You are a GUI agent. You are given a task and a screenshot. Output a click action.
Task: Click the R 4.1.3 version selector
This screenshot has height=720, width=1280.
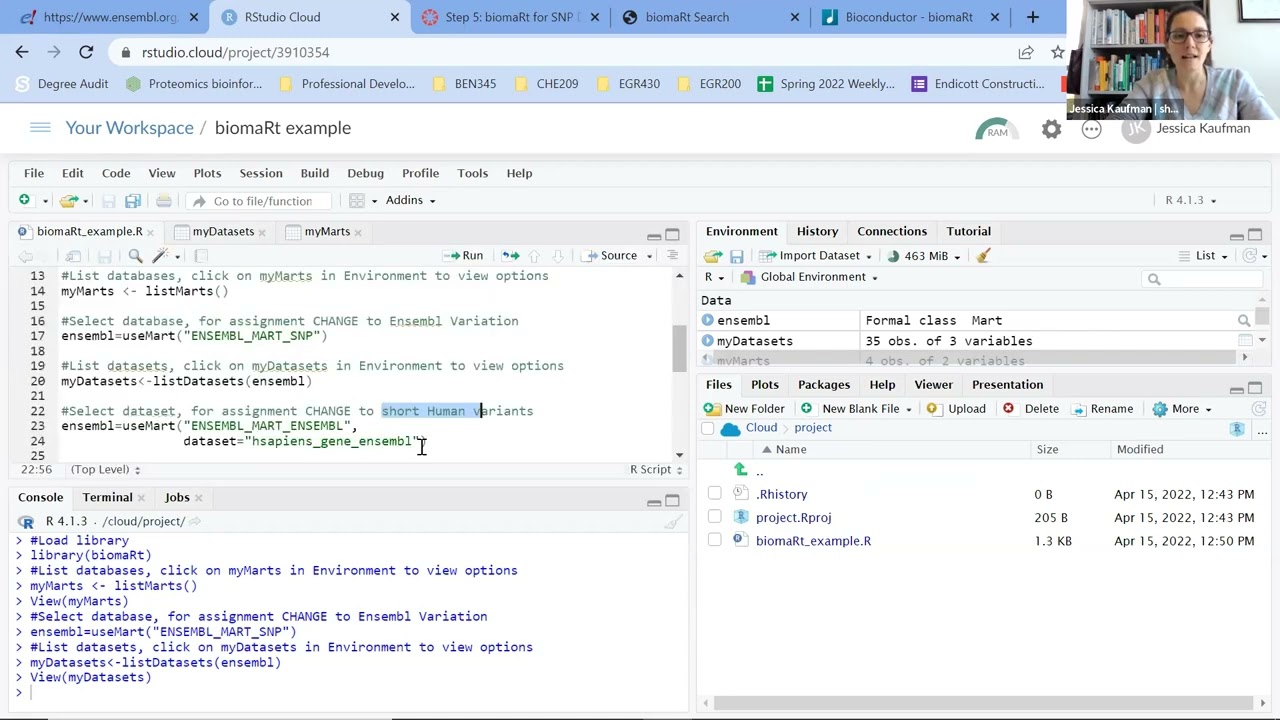pos(1190,200)
